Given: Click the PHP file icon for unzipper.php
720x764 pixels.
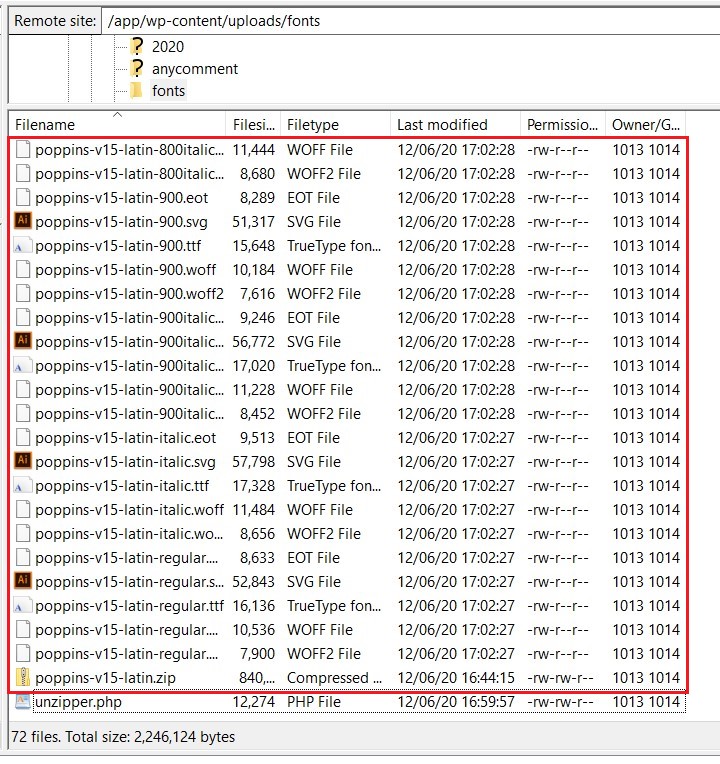Looking at the screenshot, I should click(23, 702).
